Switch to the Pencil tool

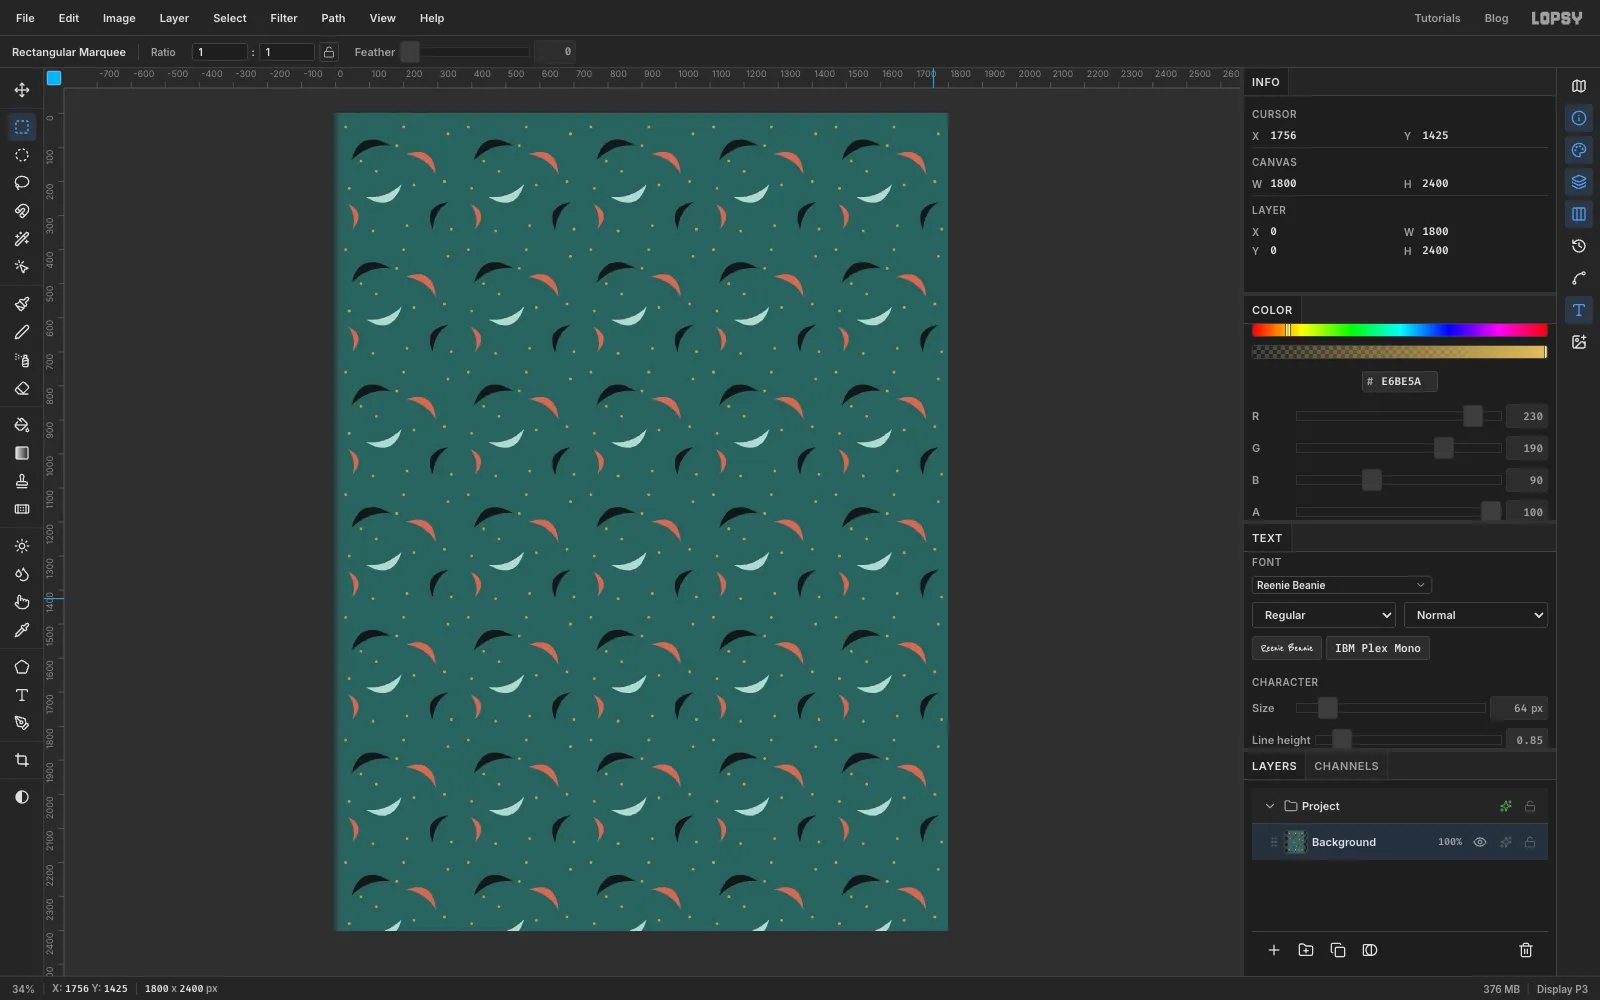(x=22, y=332)
